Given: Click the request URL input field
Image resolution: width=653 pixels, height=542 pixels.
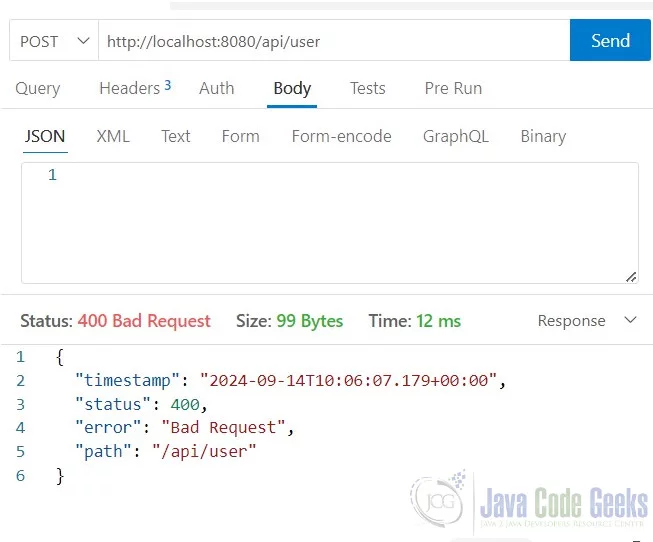Looking at the screenshot, I should tap(334, 41).
